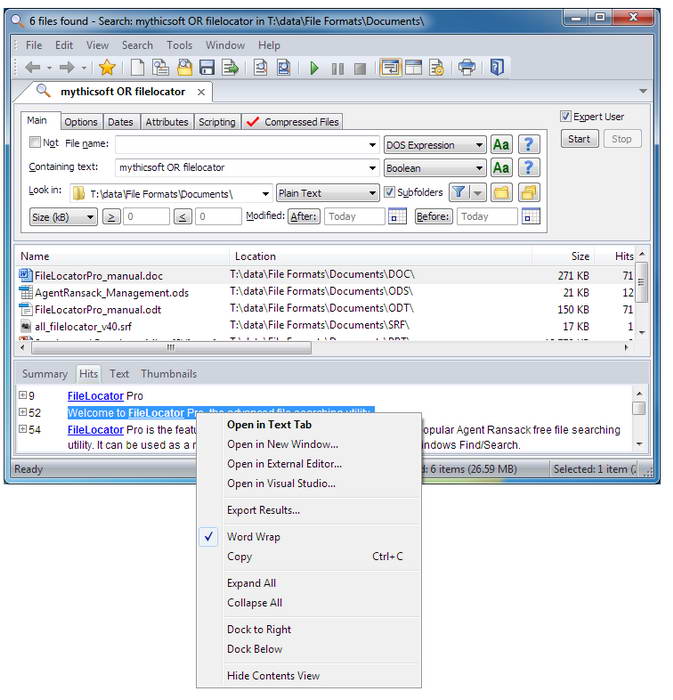Expand the Look in path dropdown arrow
The image size is (673, 700).
pyautogui.click(x=265, y=194)
